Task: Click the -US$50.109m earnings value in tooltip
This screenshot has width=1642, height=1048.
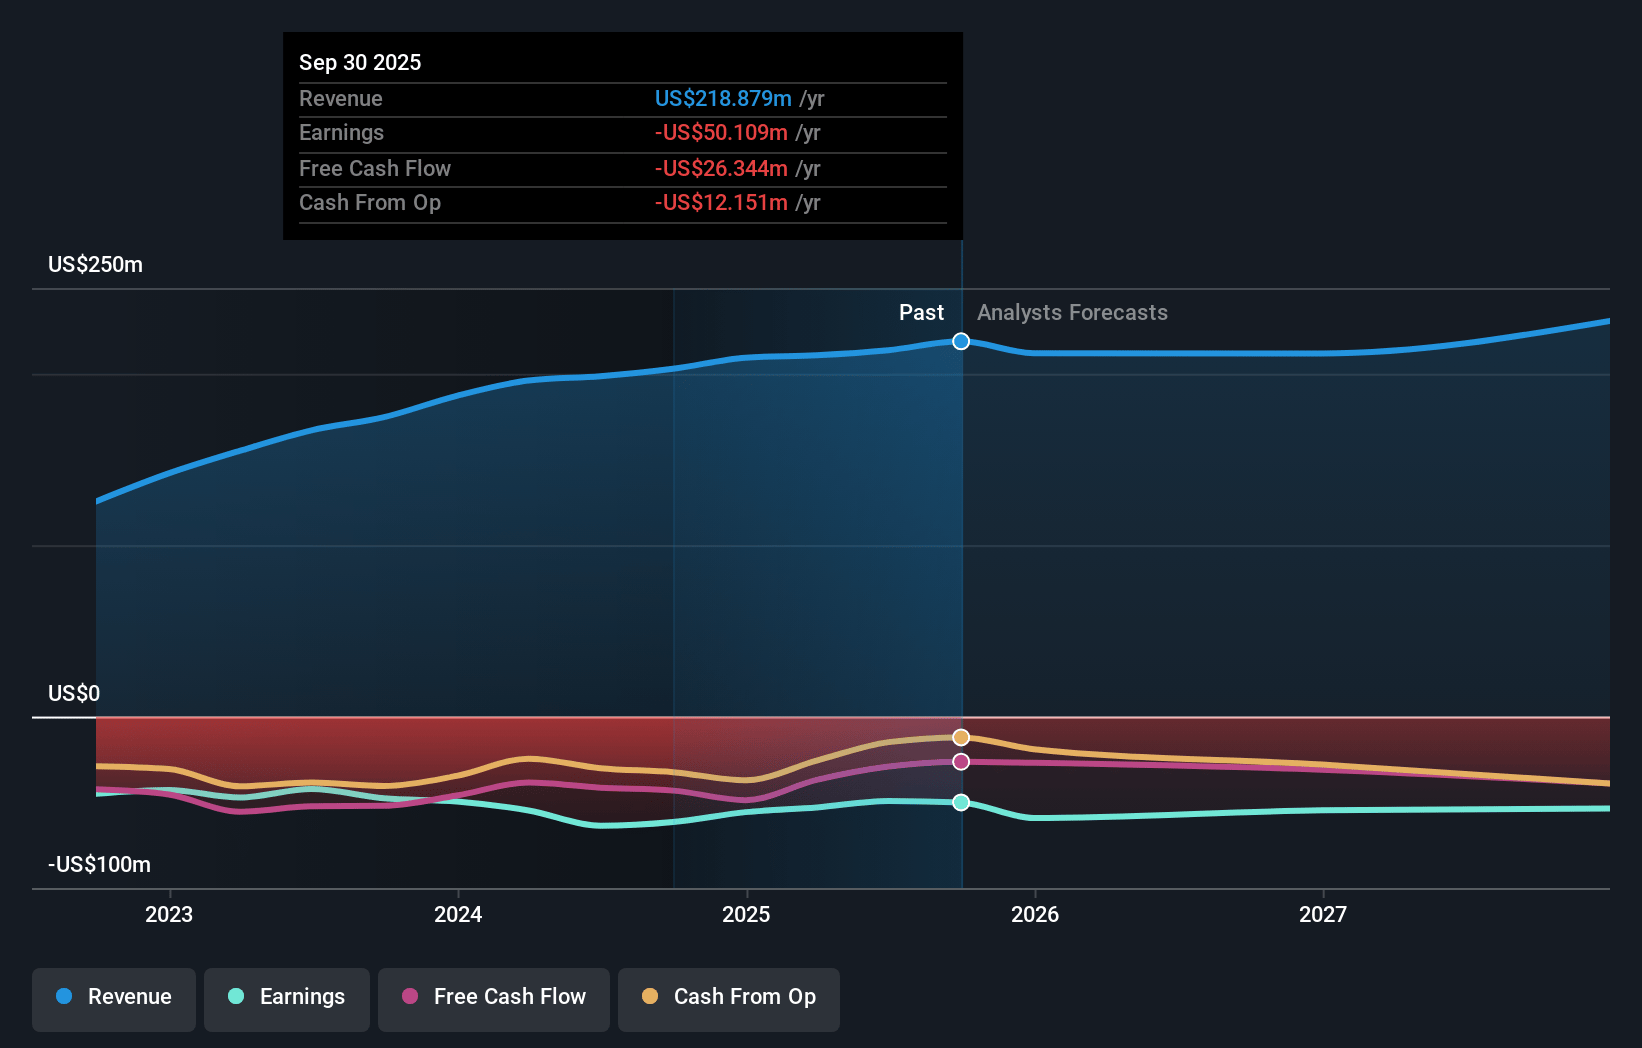Action: click(721, 133)
